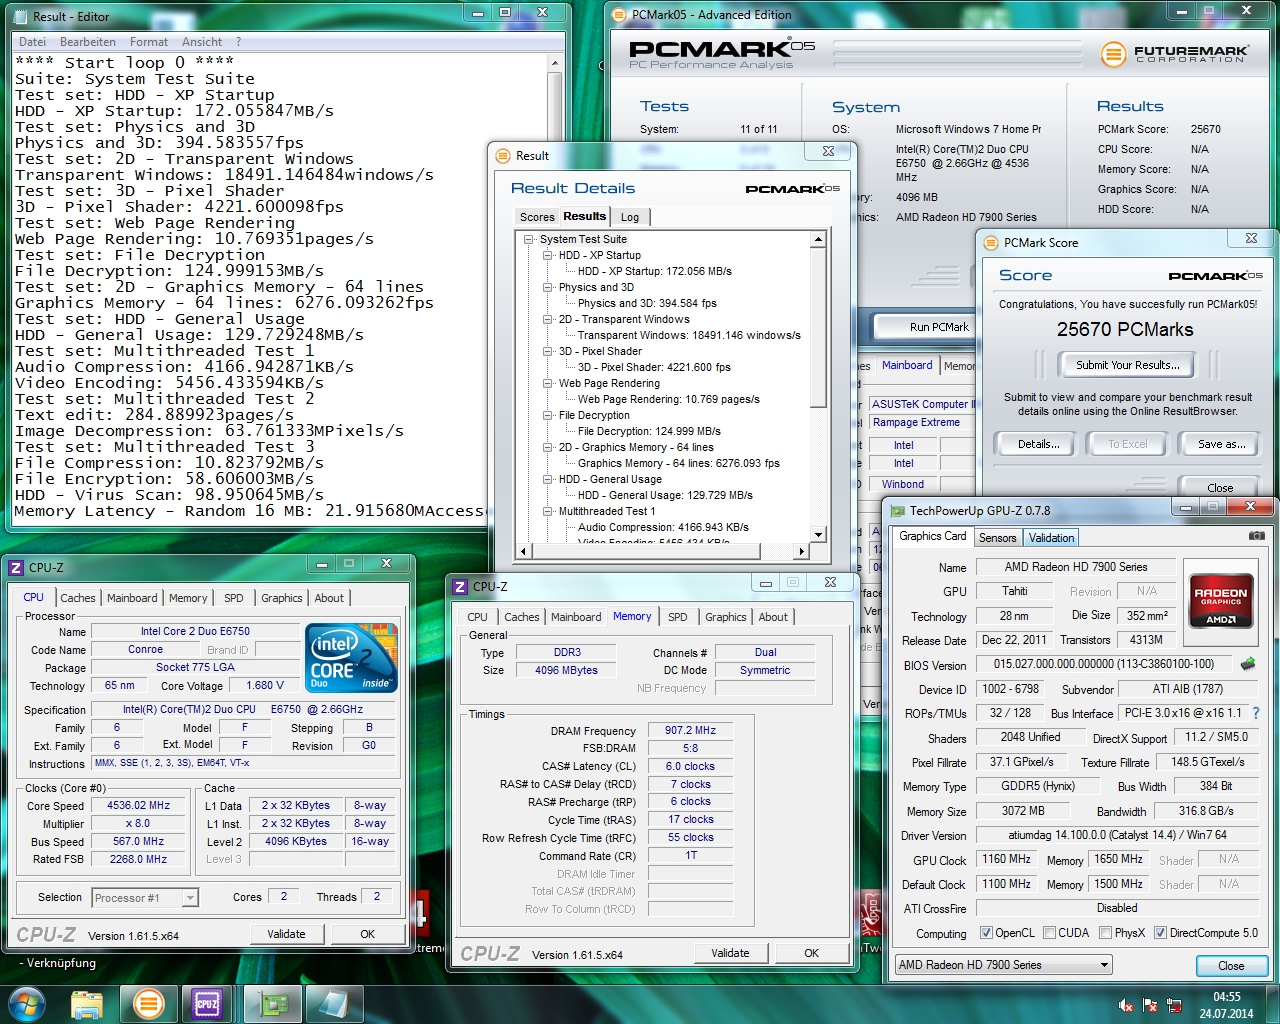
Task: Collapse the Web Page Rendering node
Action: coord(548,383)
